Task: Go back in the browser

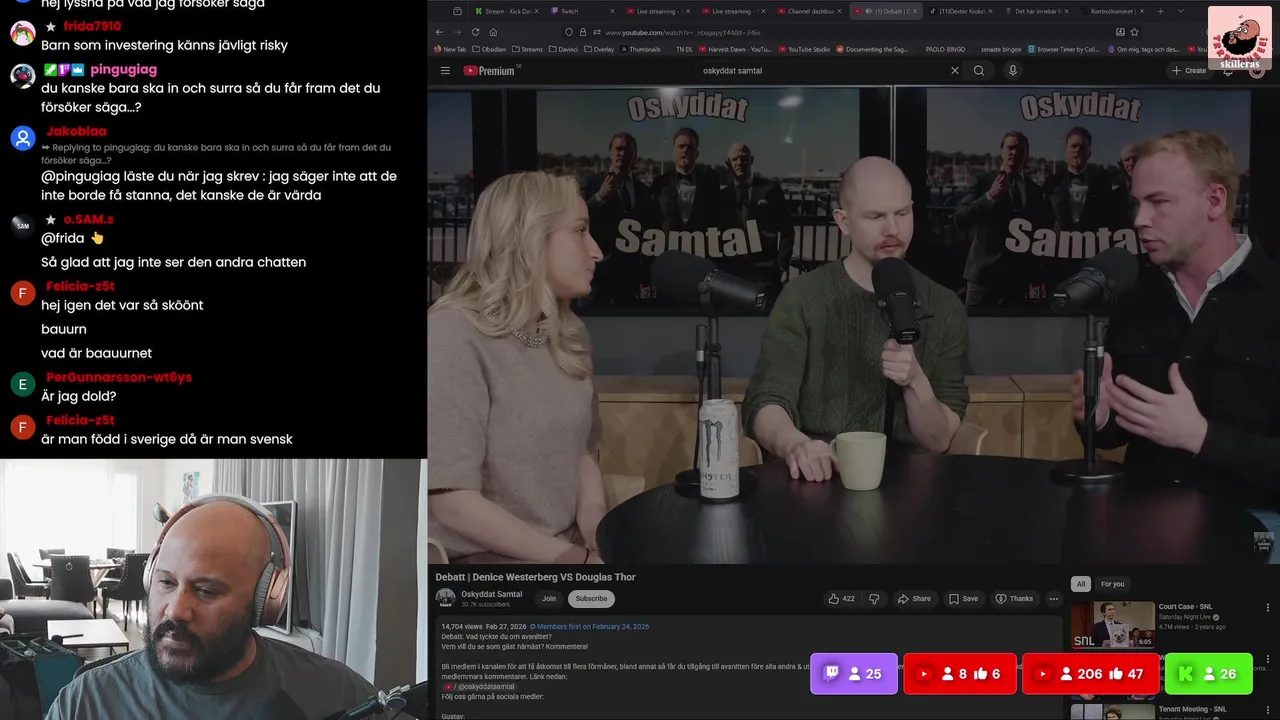Action: click(x=439, y=32)
